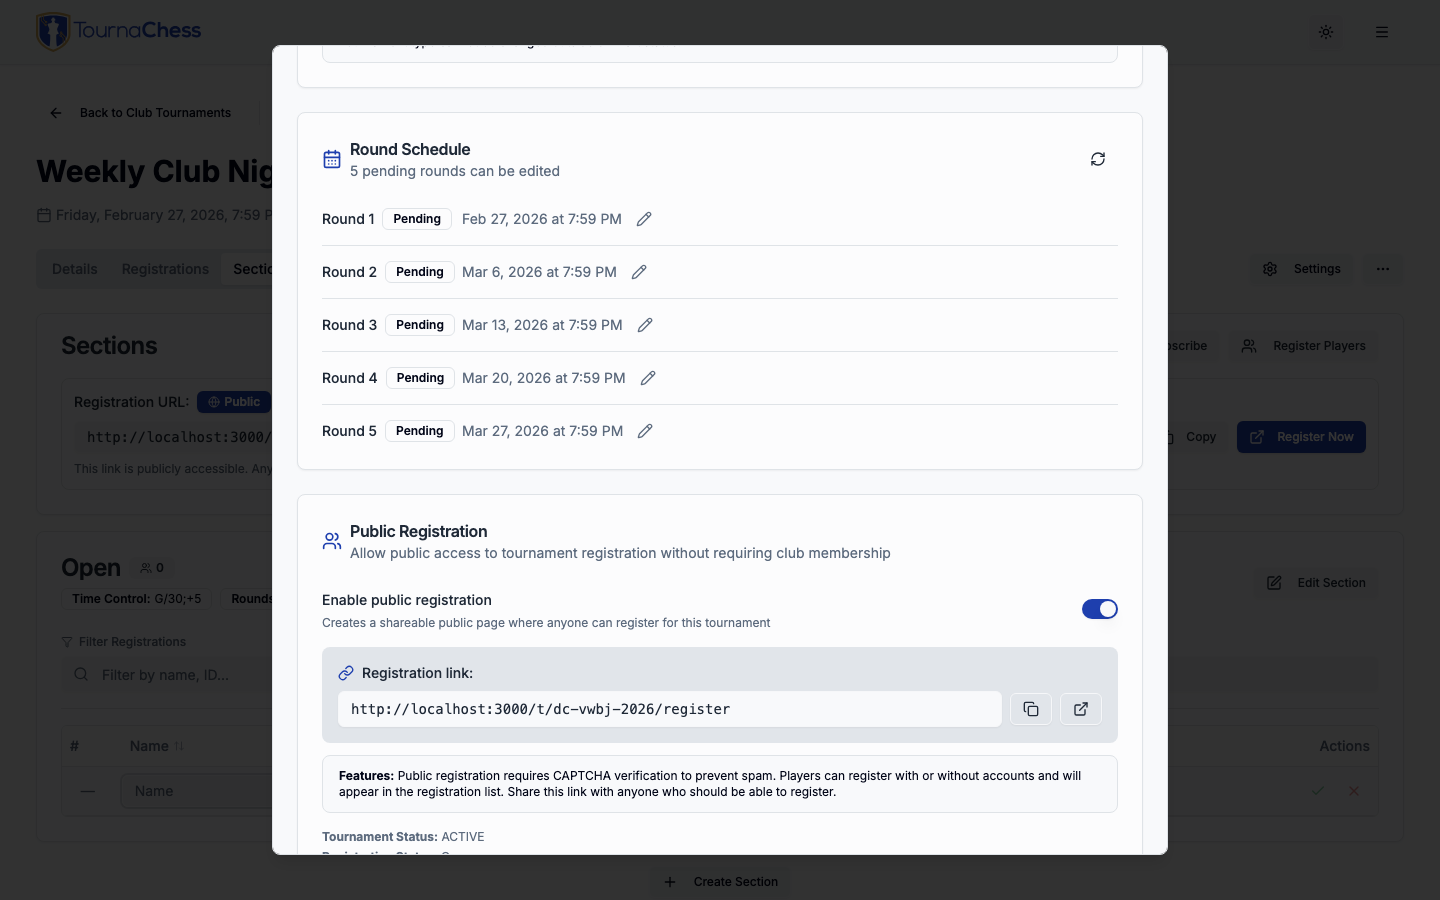Disable public registration
The width and height of the screenshot is (1440, 900).
click(x=1100, y=609)
